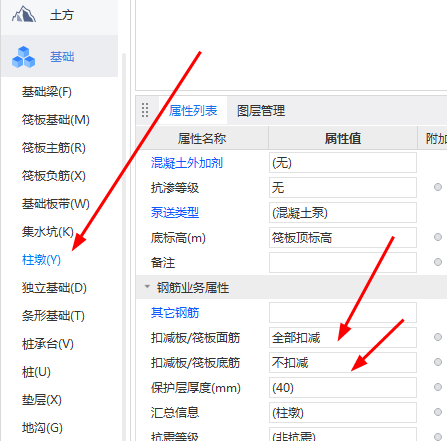
Task: Switch to the 属性列表 tab
Action: coord(193,110)
